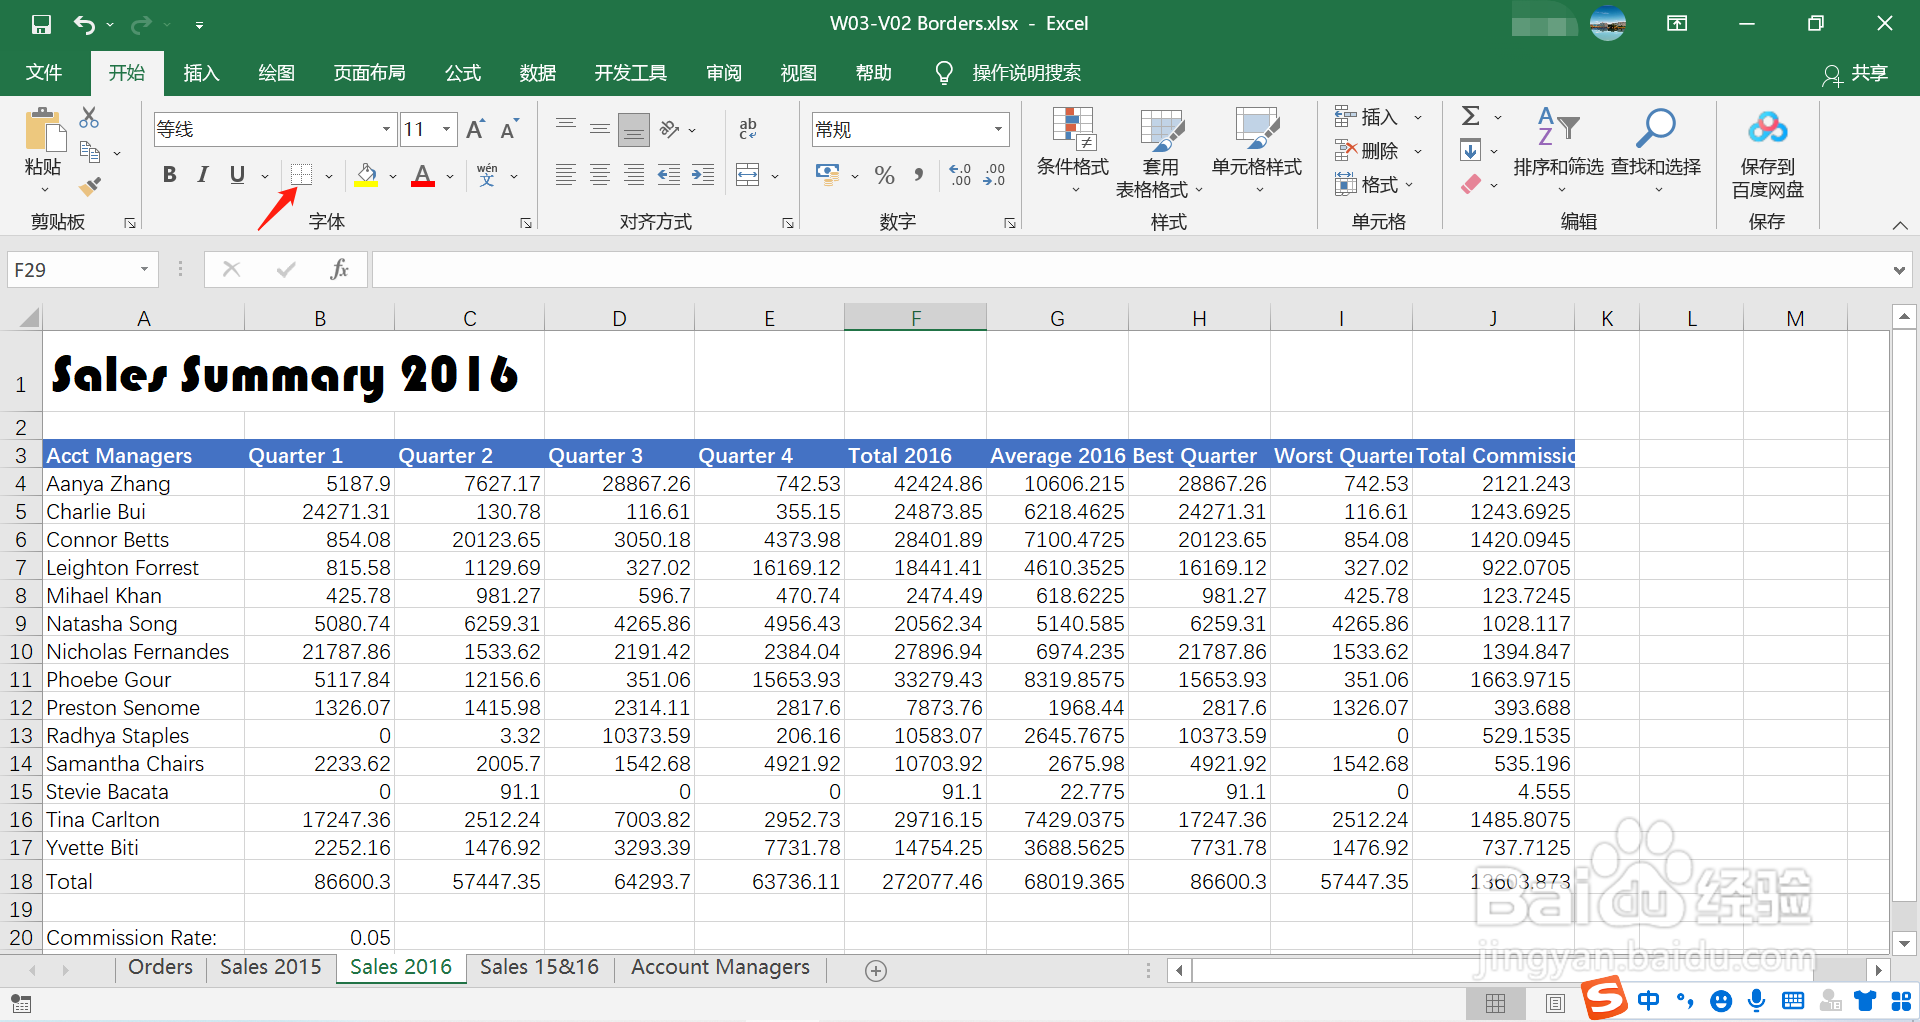Open the number format dropdown (常规)
Image resolution: width=1920 pixels, height=1022 pixels.
tap(998, 129)
